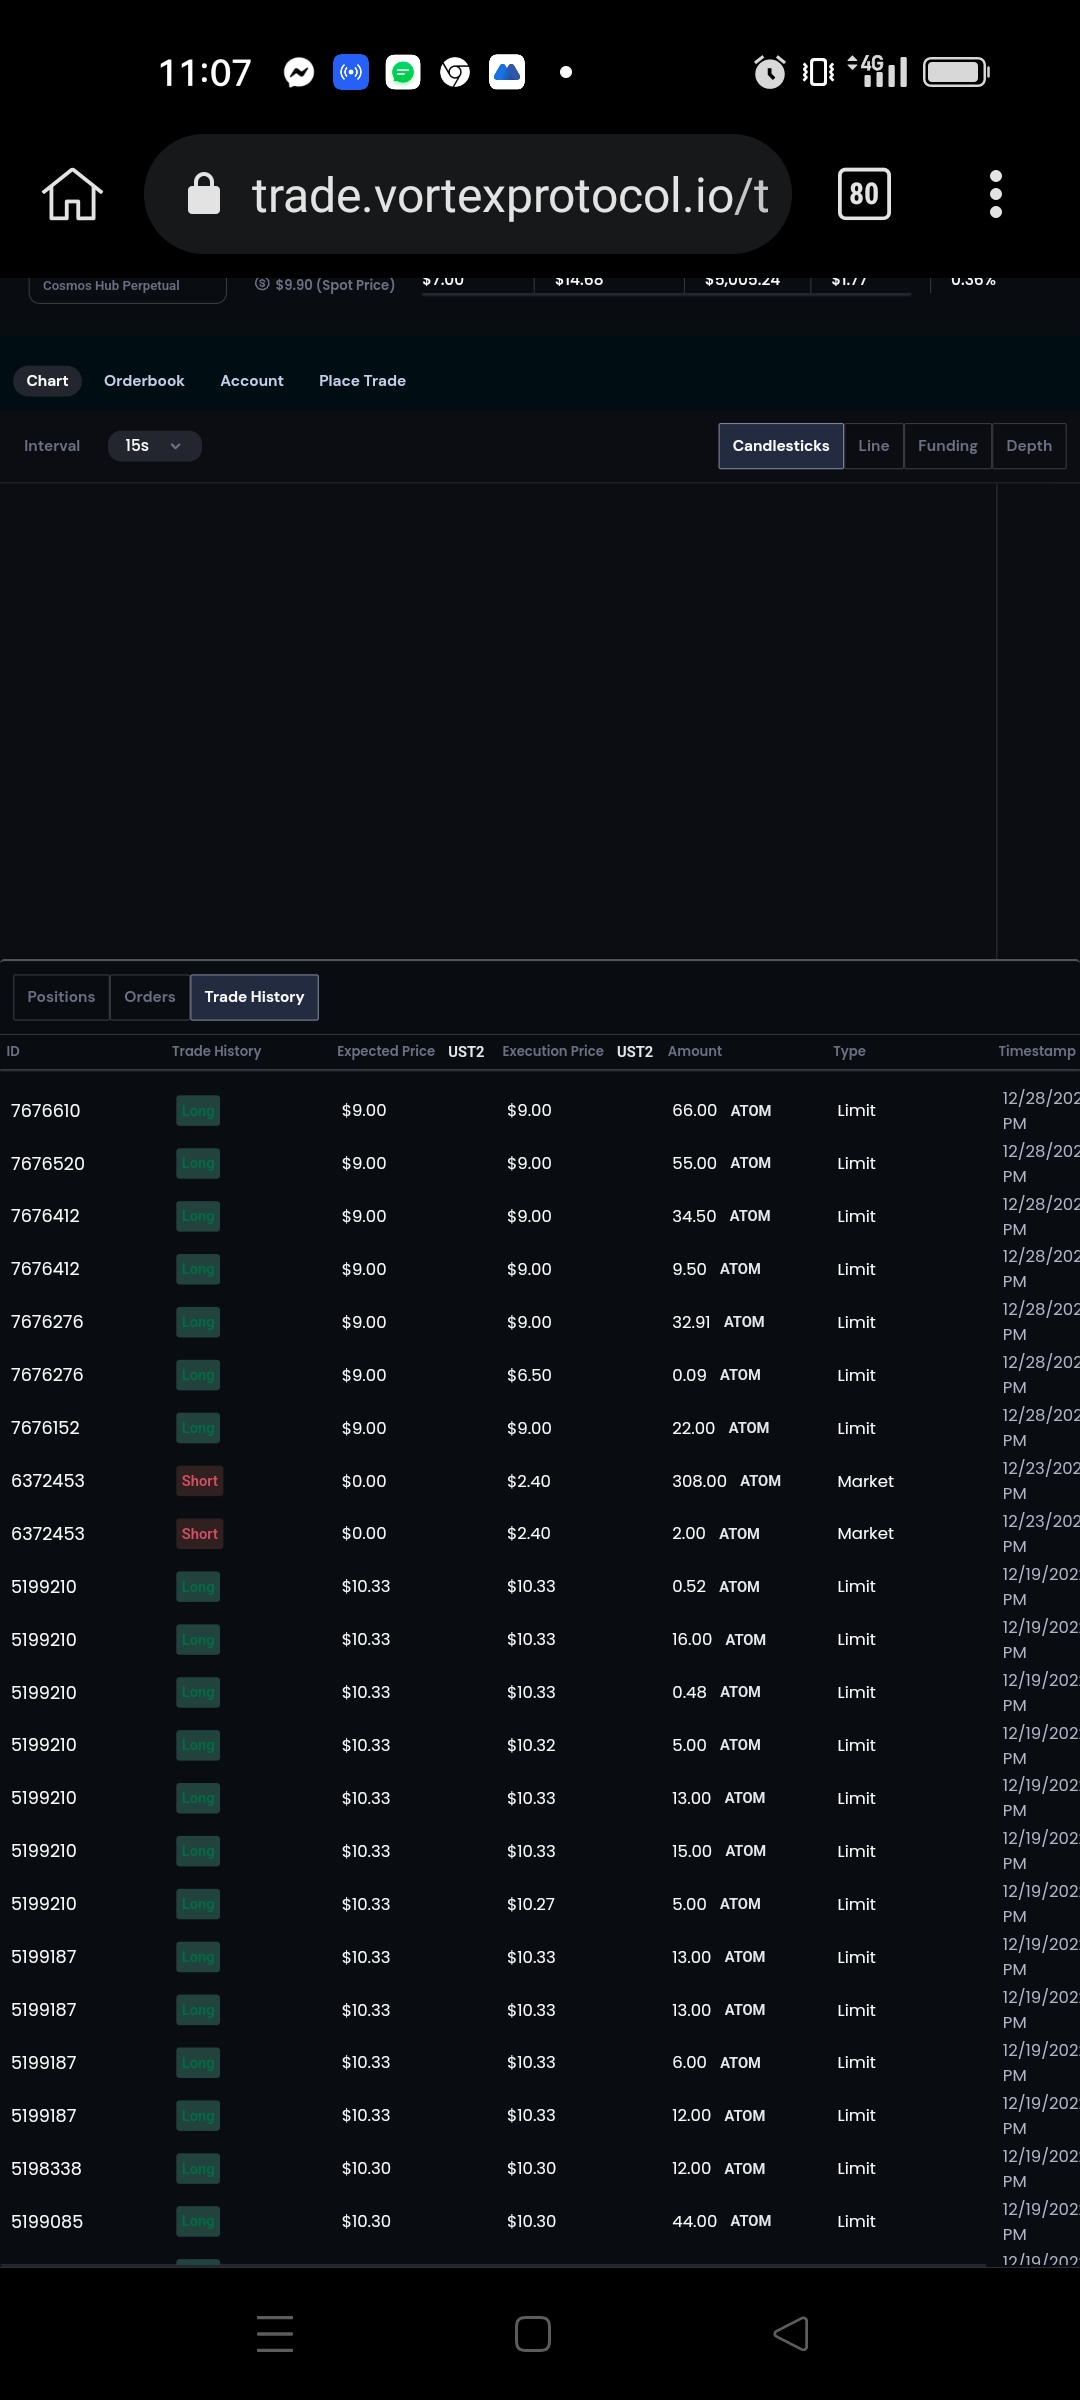
Task: Open recent apps with the three-lines icon
Action: click(275, 2334)
